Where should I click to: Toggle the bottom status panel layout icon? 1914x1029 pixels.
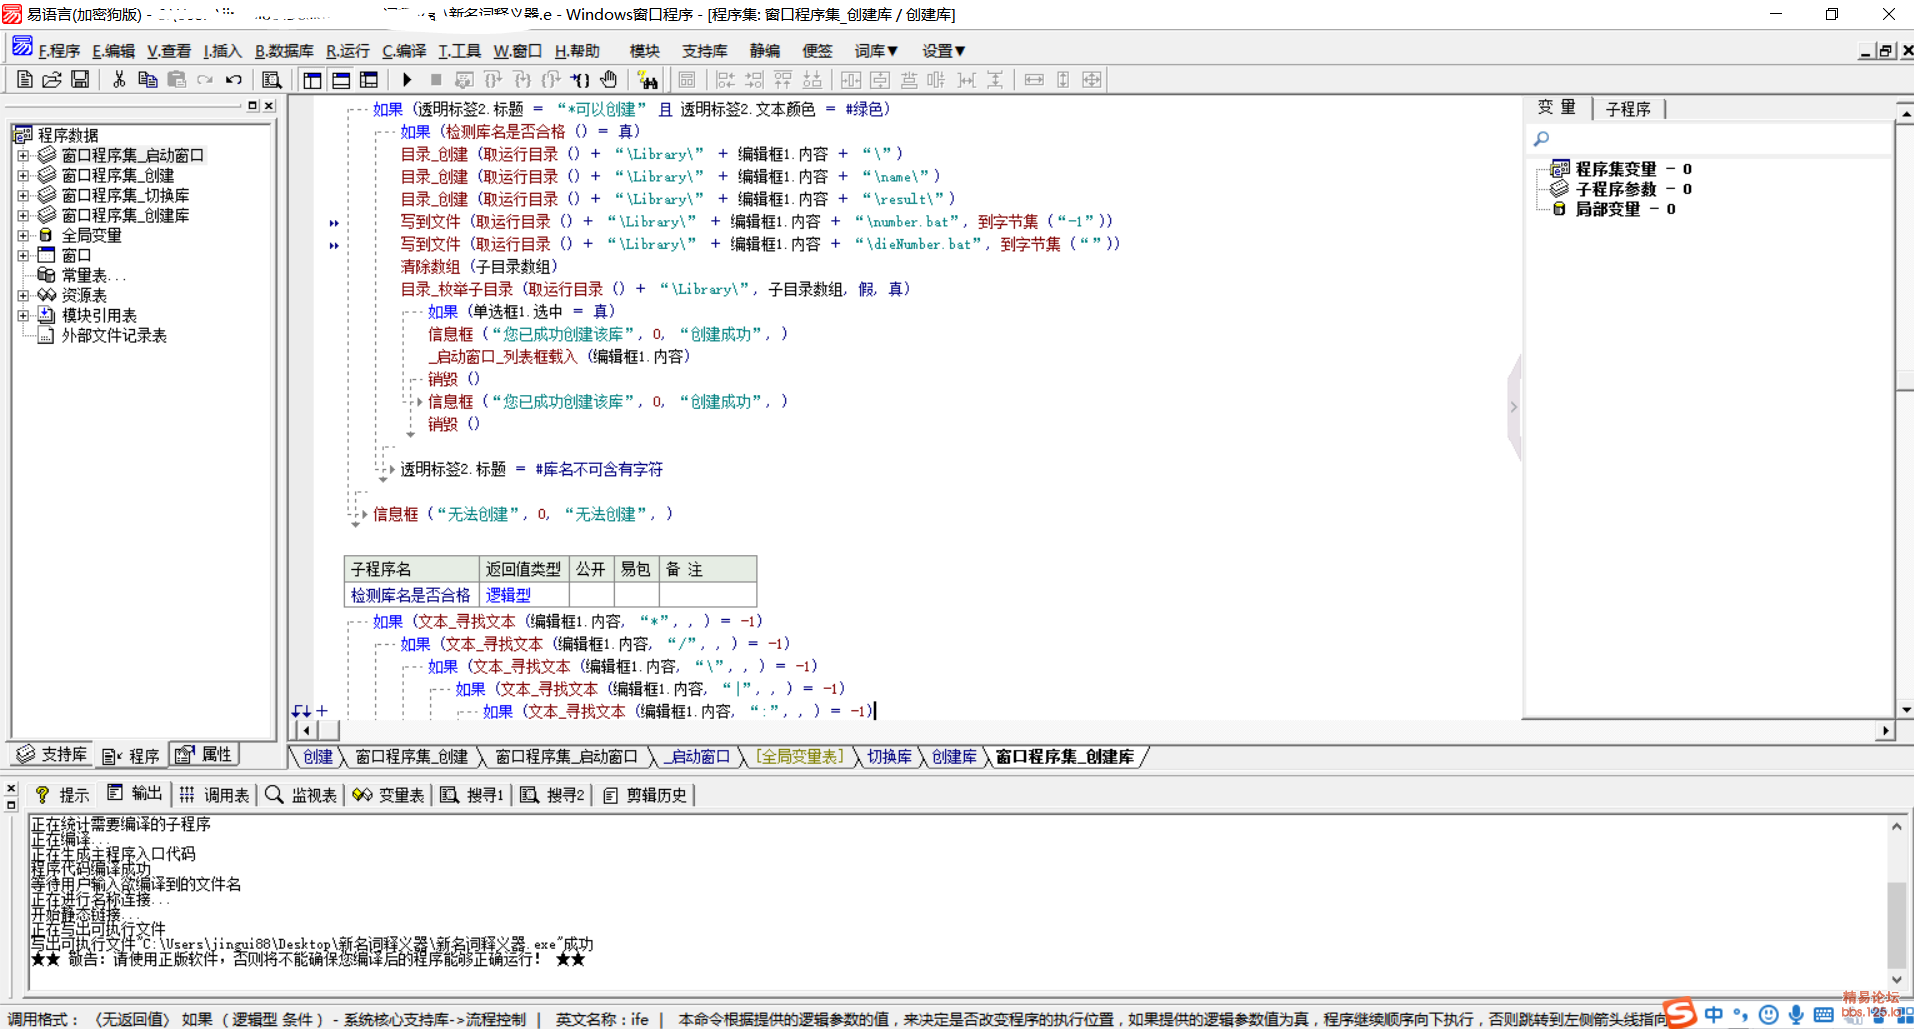point(341,80)
